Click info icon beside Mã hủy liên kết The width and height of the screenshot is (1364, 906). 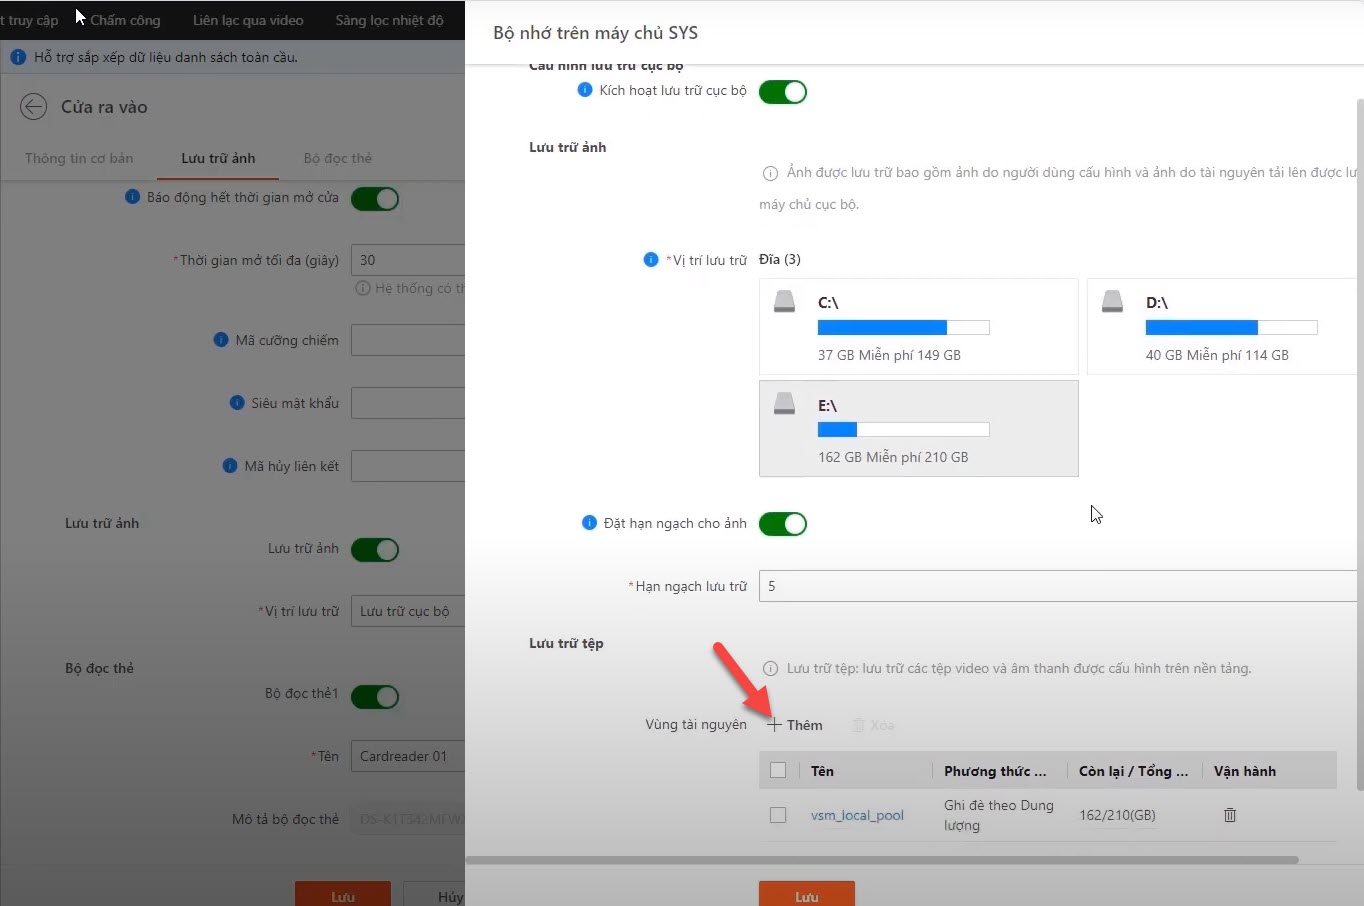(x=229, y=466)
